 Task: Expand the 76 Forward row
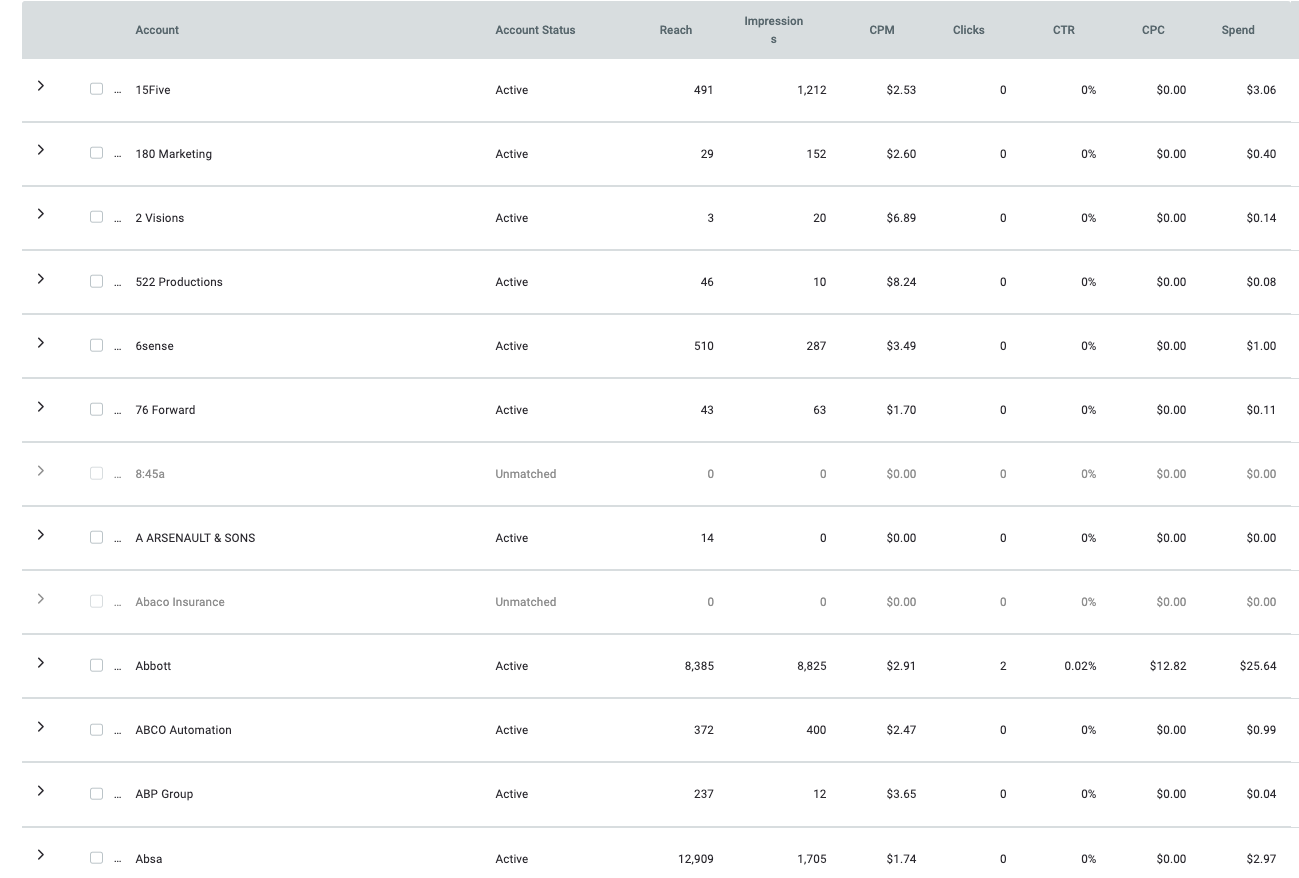point(41,407)
